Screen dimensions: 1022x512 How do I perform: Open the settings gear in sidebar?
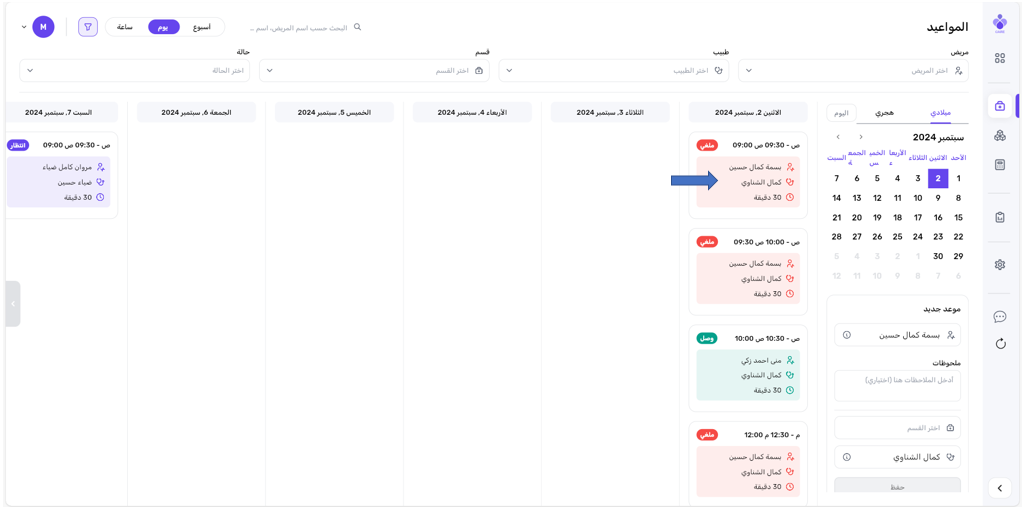click(x=999, y=265)
